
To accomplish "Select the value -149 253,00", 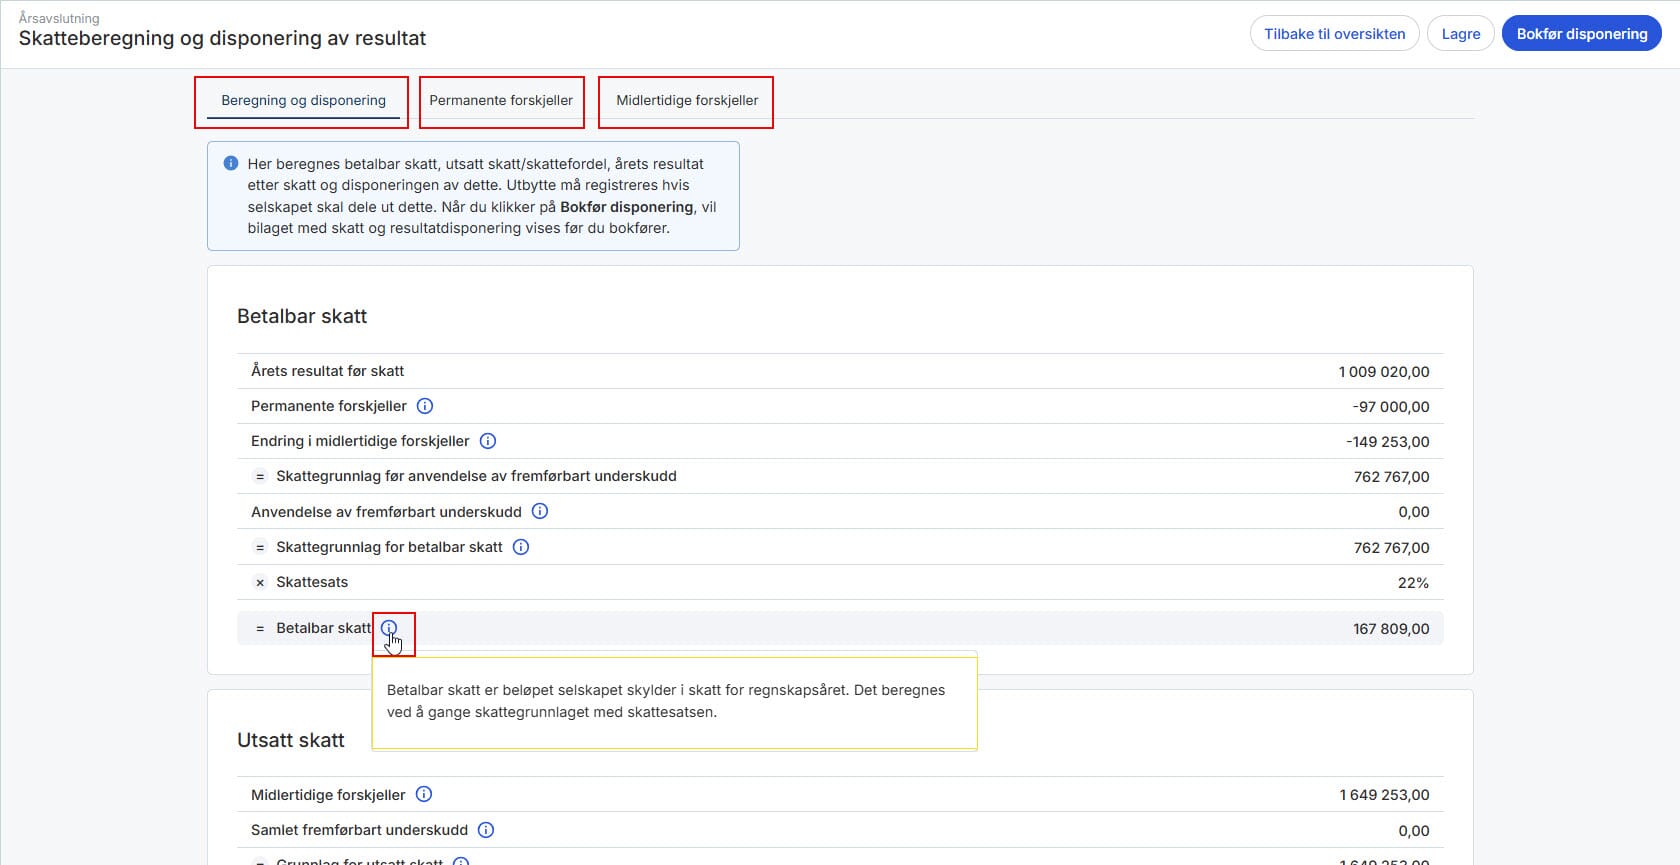I will [x=1388, y=442].
